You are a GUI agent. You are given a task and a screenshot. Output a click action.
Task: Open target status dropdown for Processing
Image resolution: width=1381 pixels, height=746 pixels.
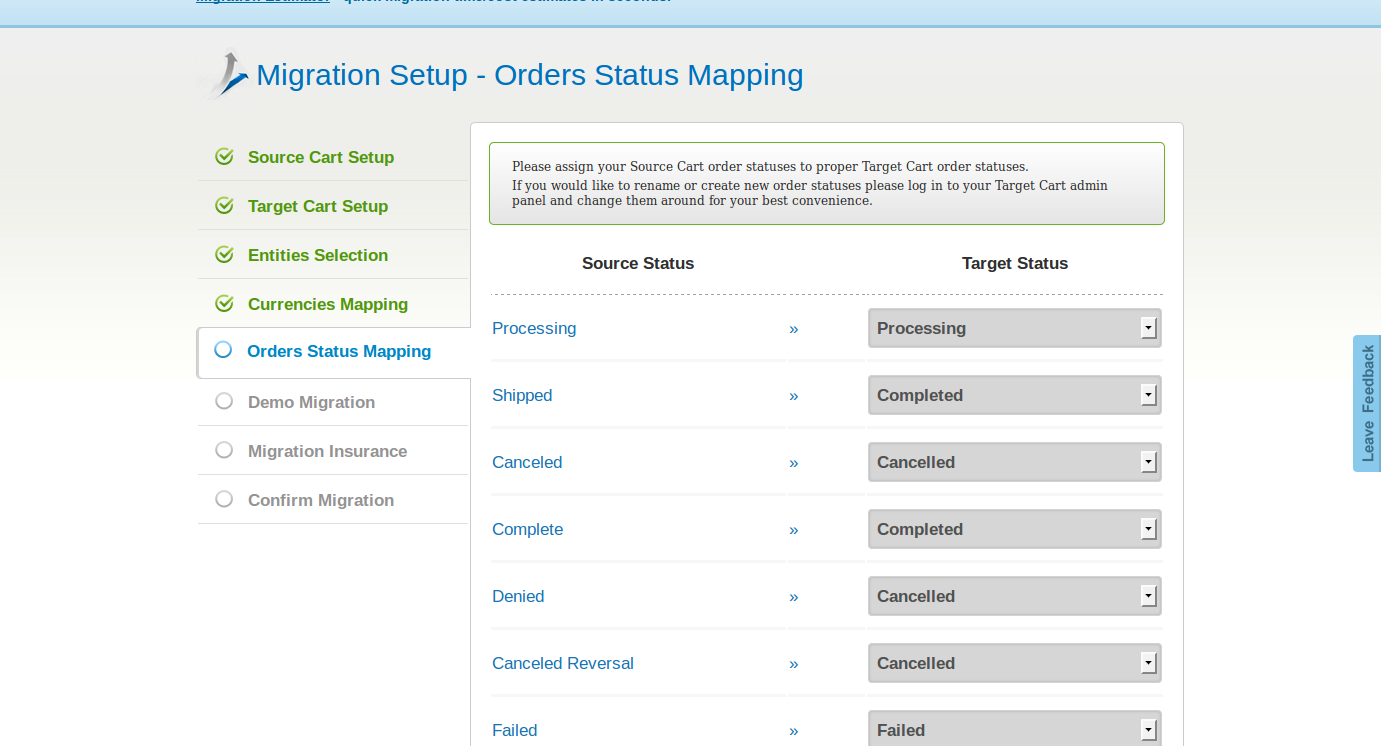[x=1014, y=328]
